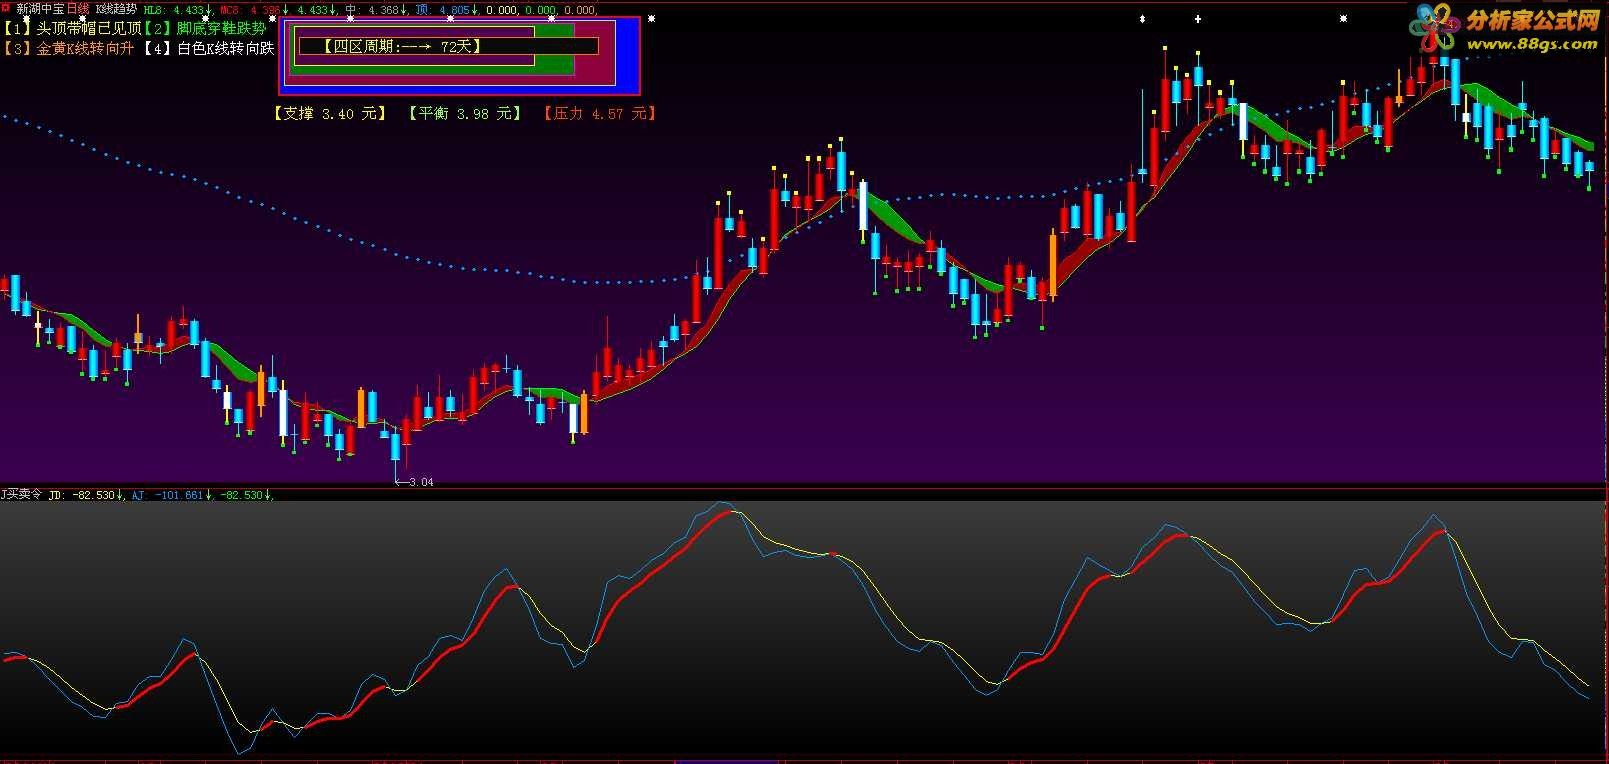
Task: Click the 【3】金黄K线转向升 legend text
Action: point(68,48)
